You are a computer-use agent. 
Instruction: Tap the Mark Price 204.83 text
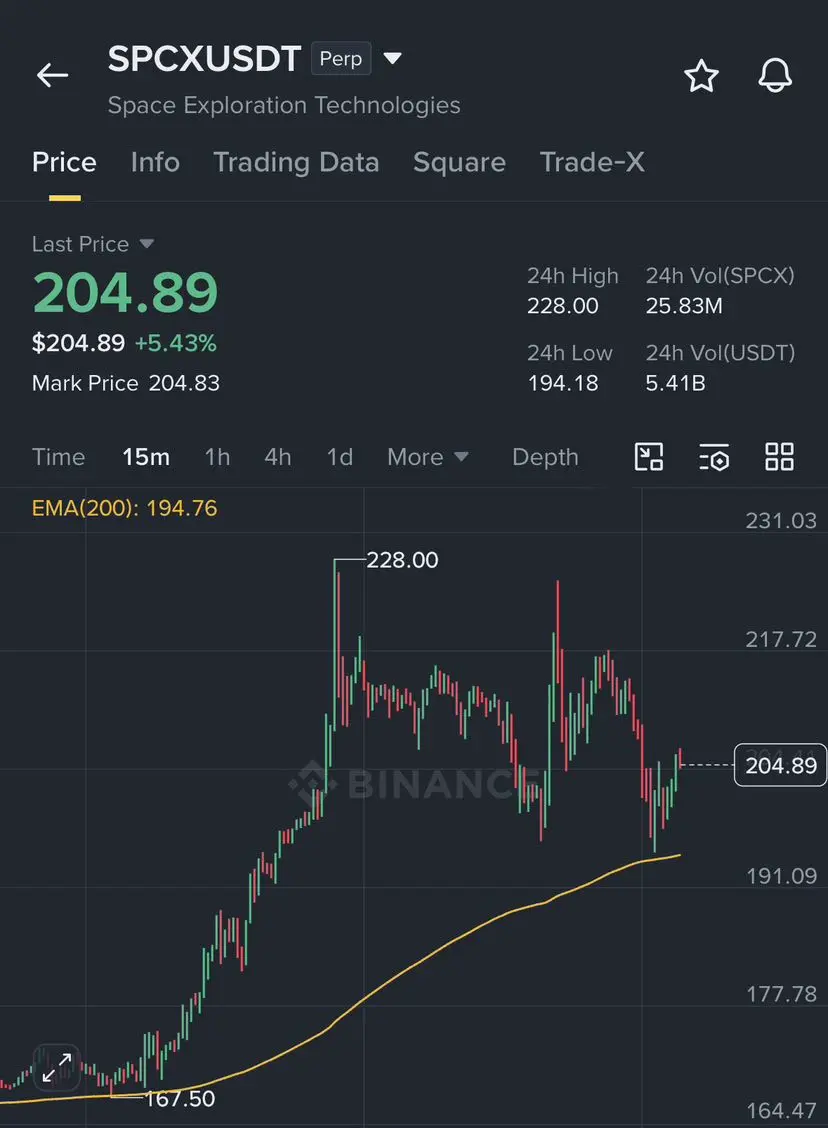(x=126, y=383)
